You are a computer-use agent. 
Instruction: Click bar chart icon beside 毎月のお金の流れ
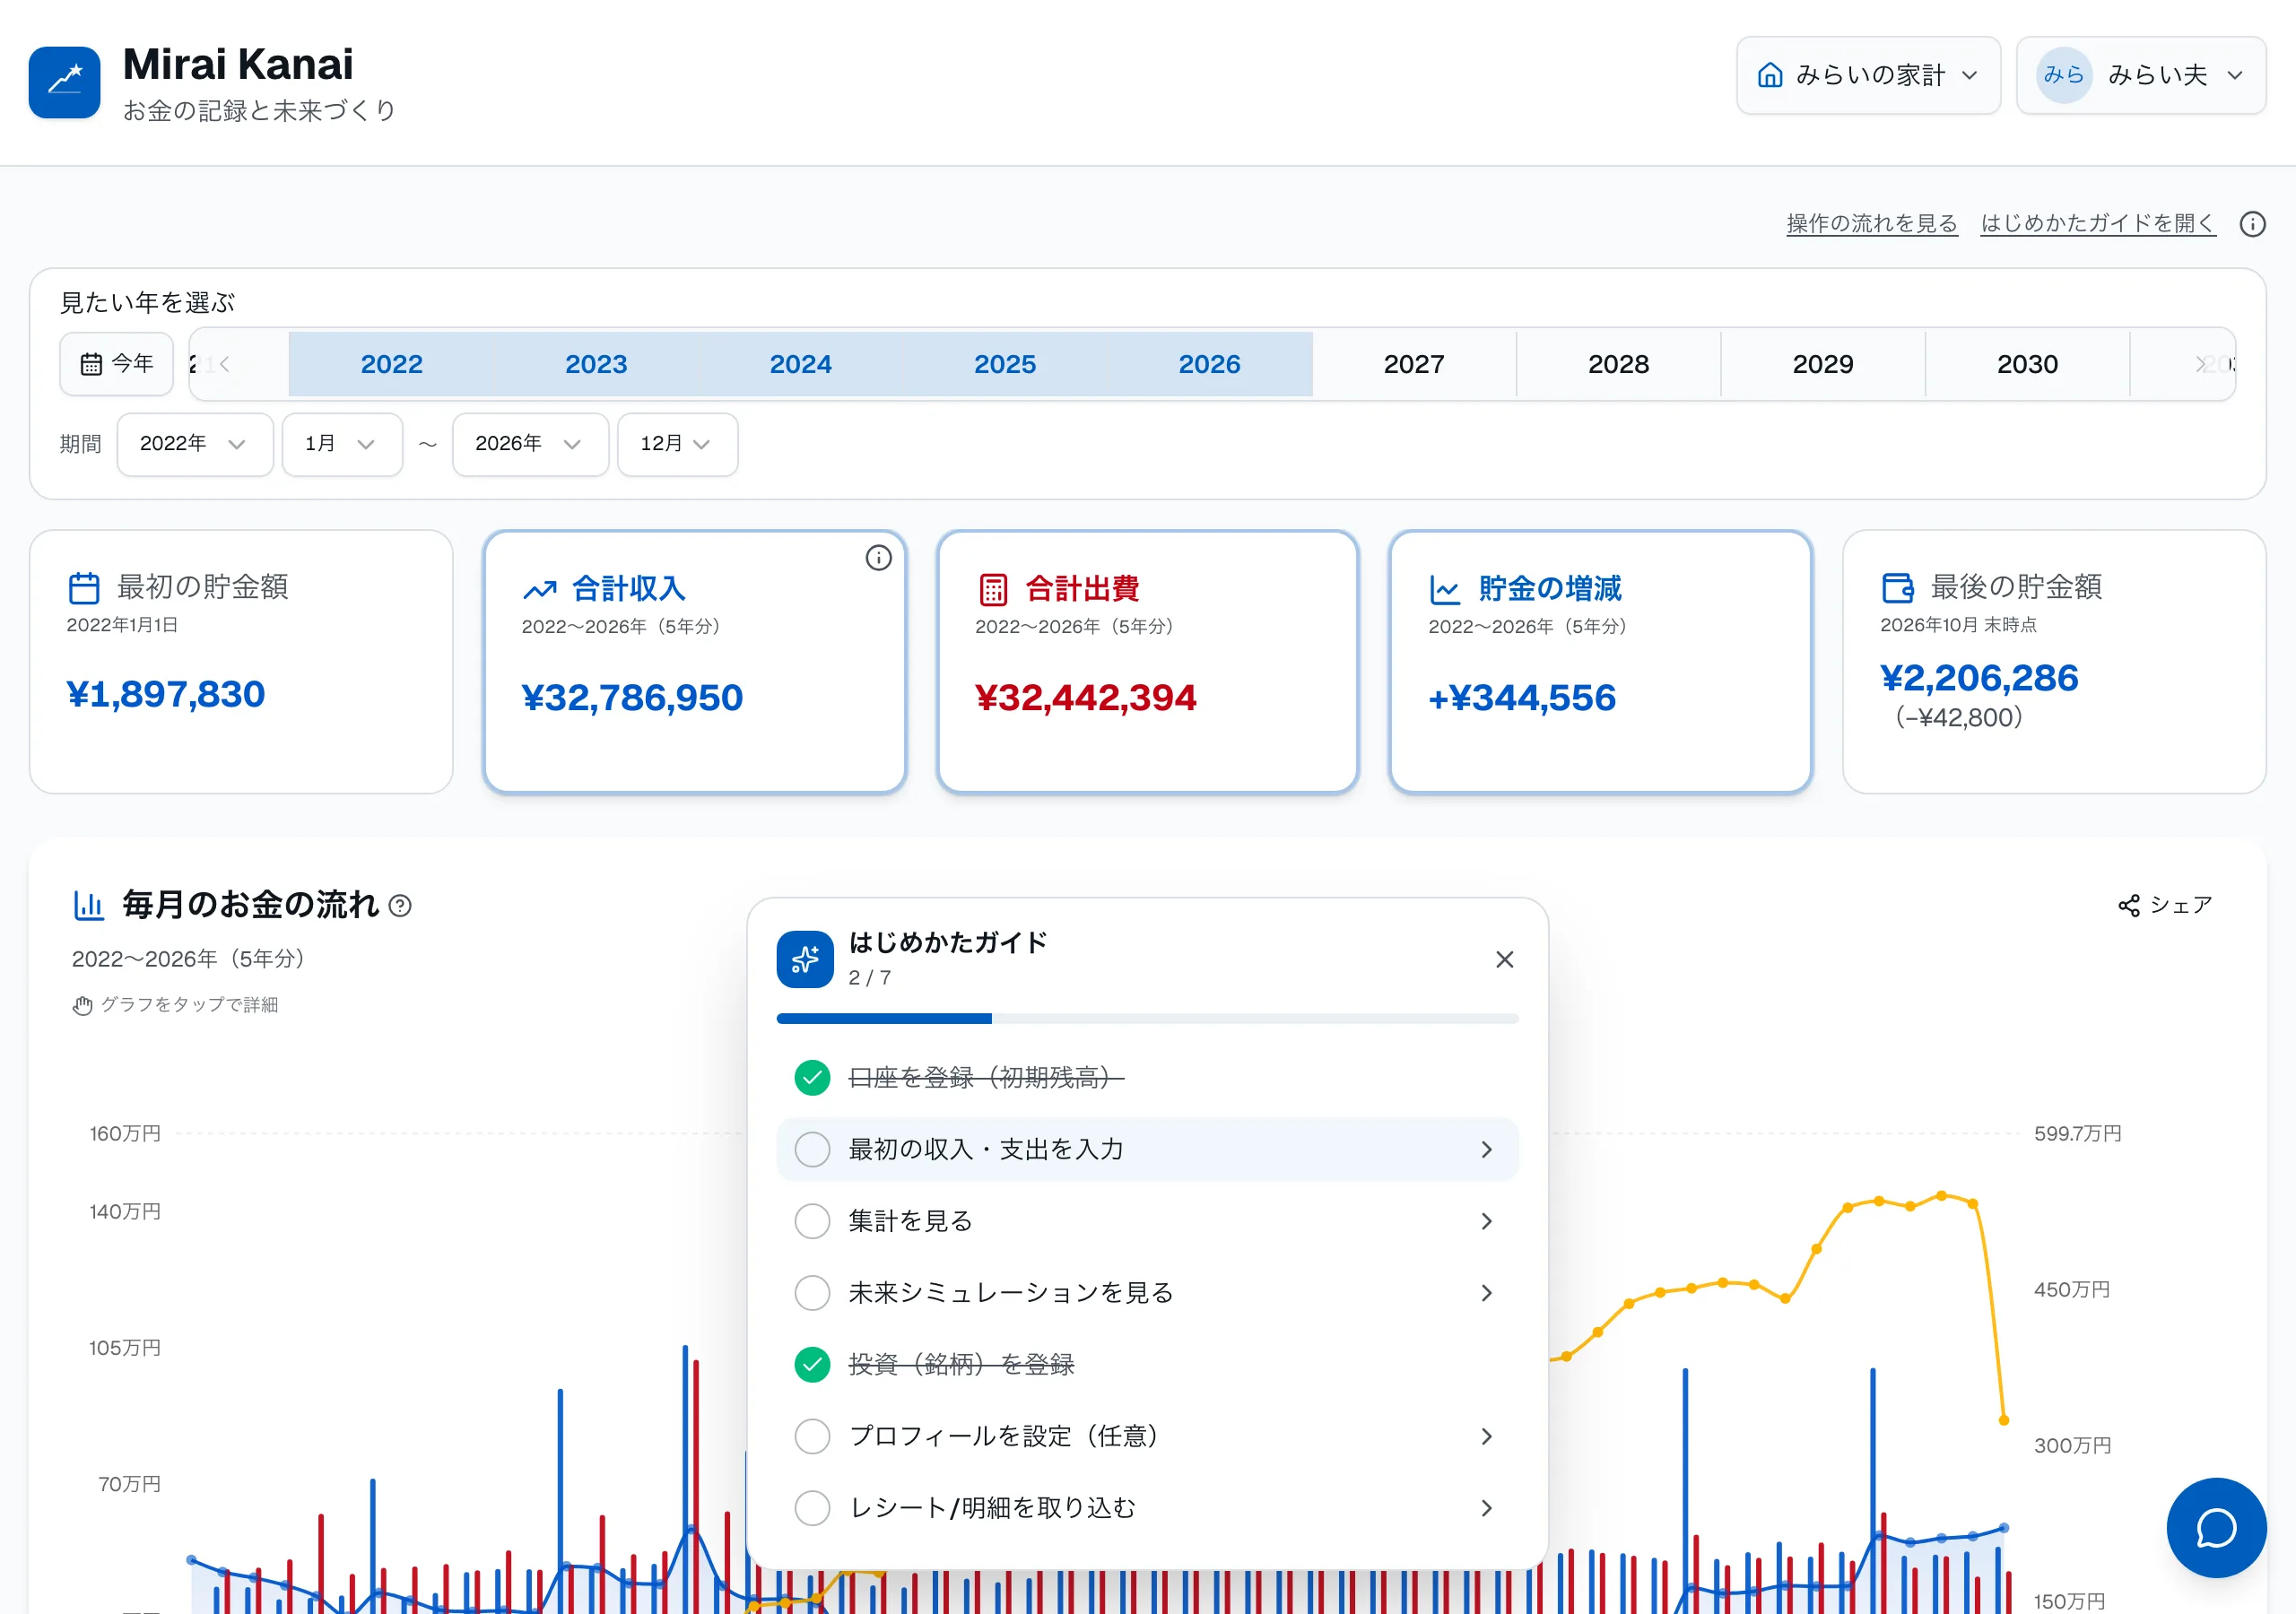click(89, 906)
